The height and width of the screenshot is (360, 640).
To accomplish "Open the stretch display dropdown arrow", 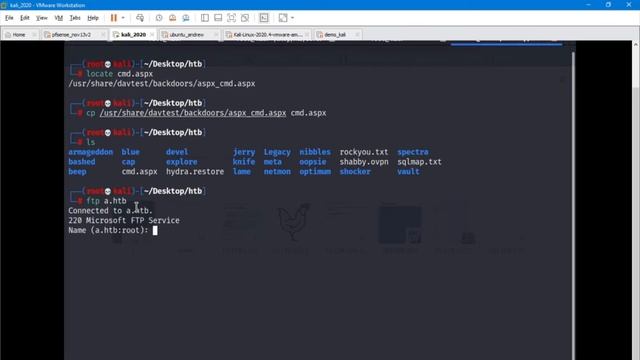I will tap(292, 18).
